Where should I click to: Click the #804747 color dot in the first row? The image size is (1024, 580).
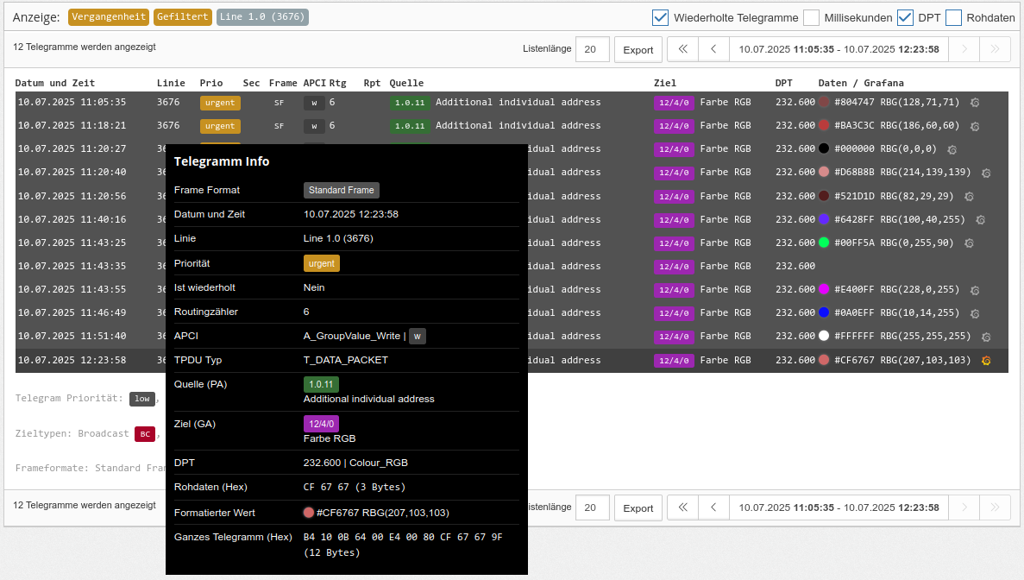pyautogui.click(x=824, y=102)
